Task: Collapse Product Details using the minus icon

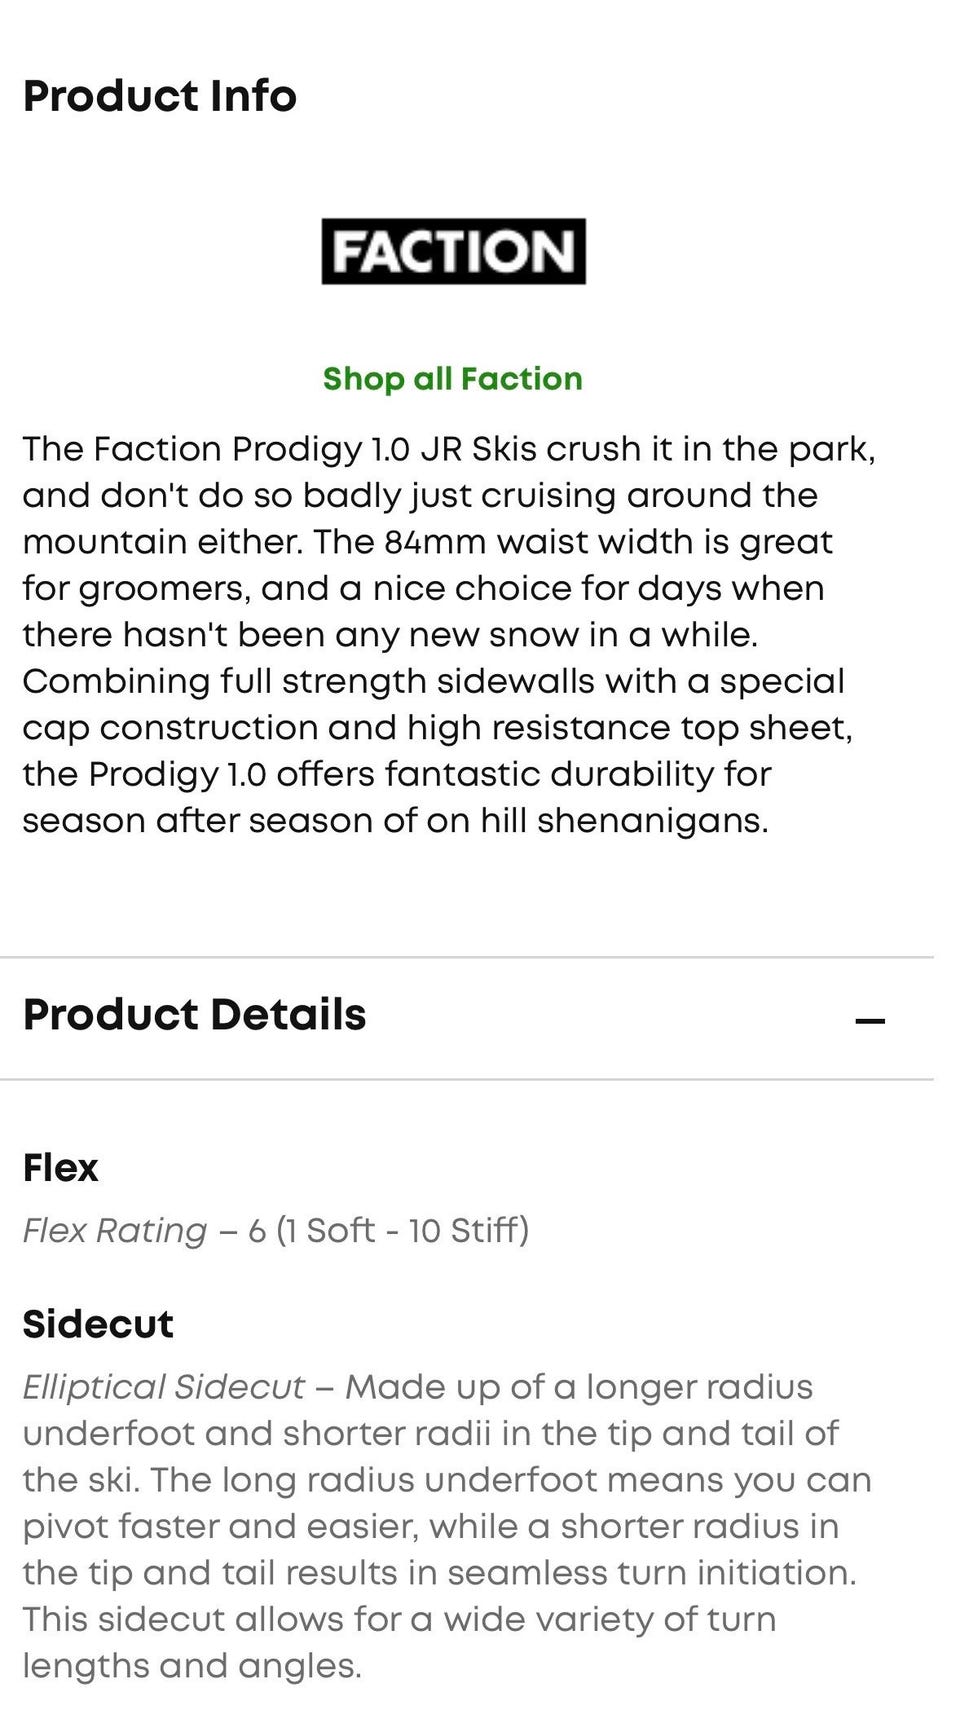Action: point(870,1021)
